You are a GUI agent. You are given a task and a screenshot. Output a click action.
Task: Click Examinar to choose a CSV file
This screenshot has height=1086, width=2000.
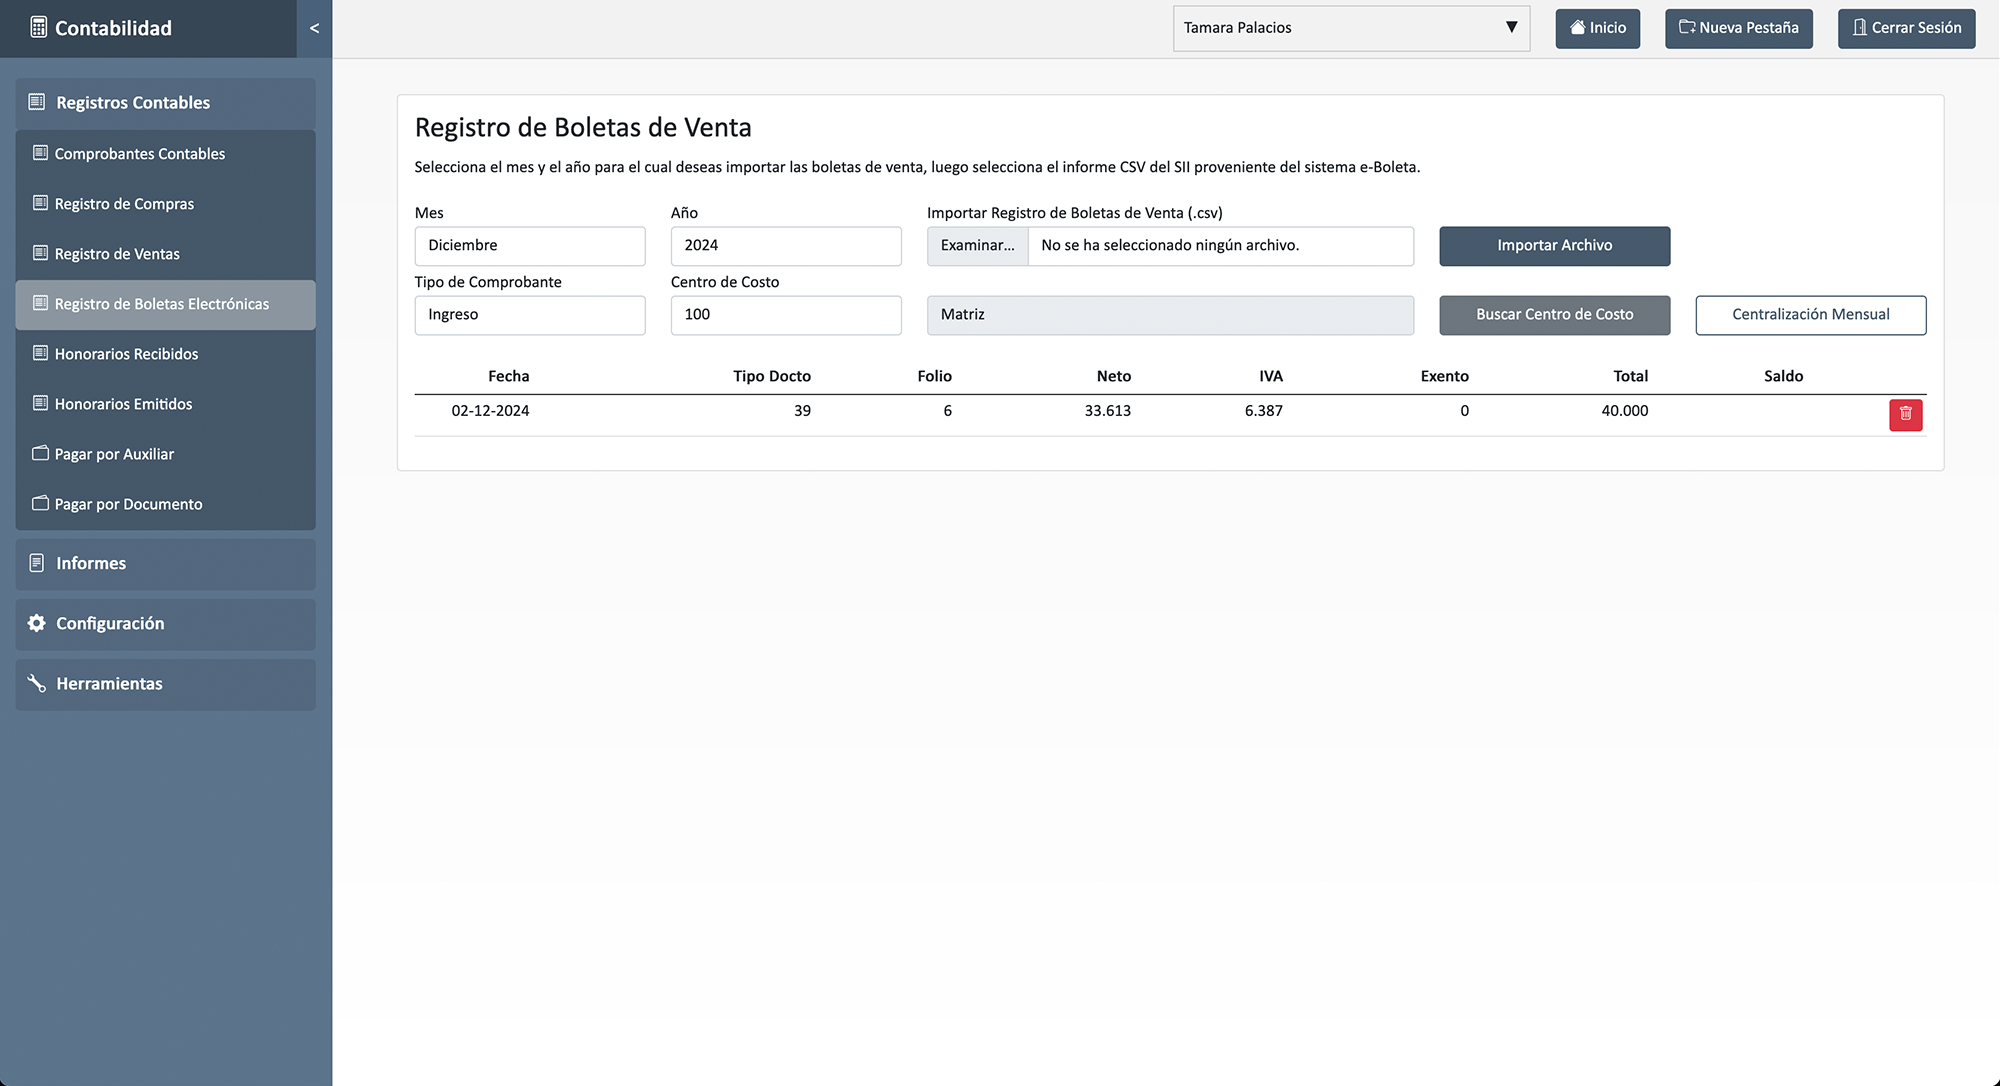(977, 246)
